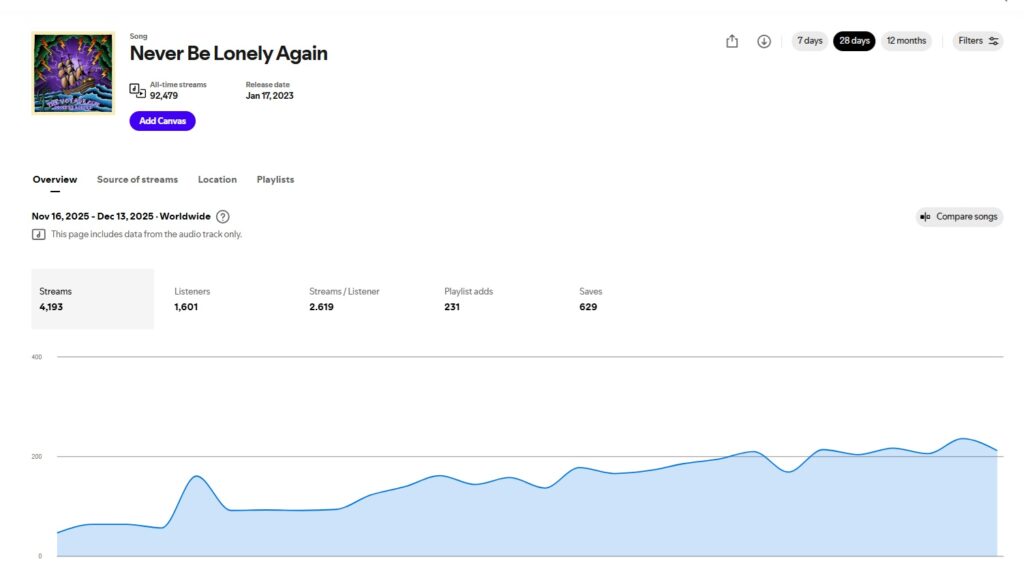1024x572 pixels.
Task: Open the Playlists tab
Action: click(x=275, y=180)
